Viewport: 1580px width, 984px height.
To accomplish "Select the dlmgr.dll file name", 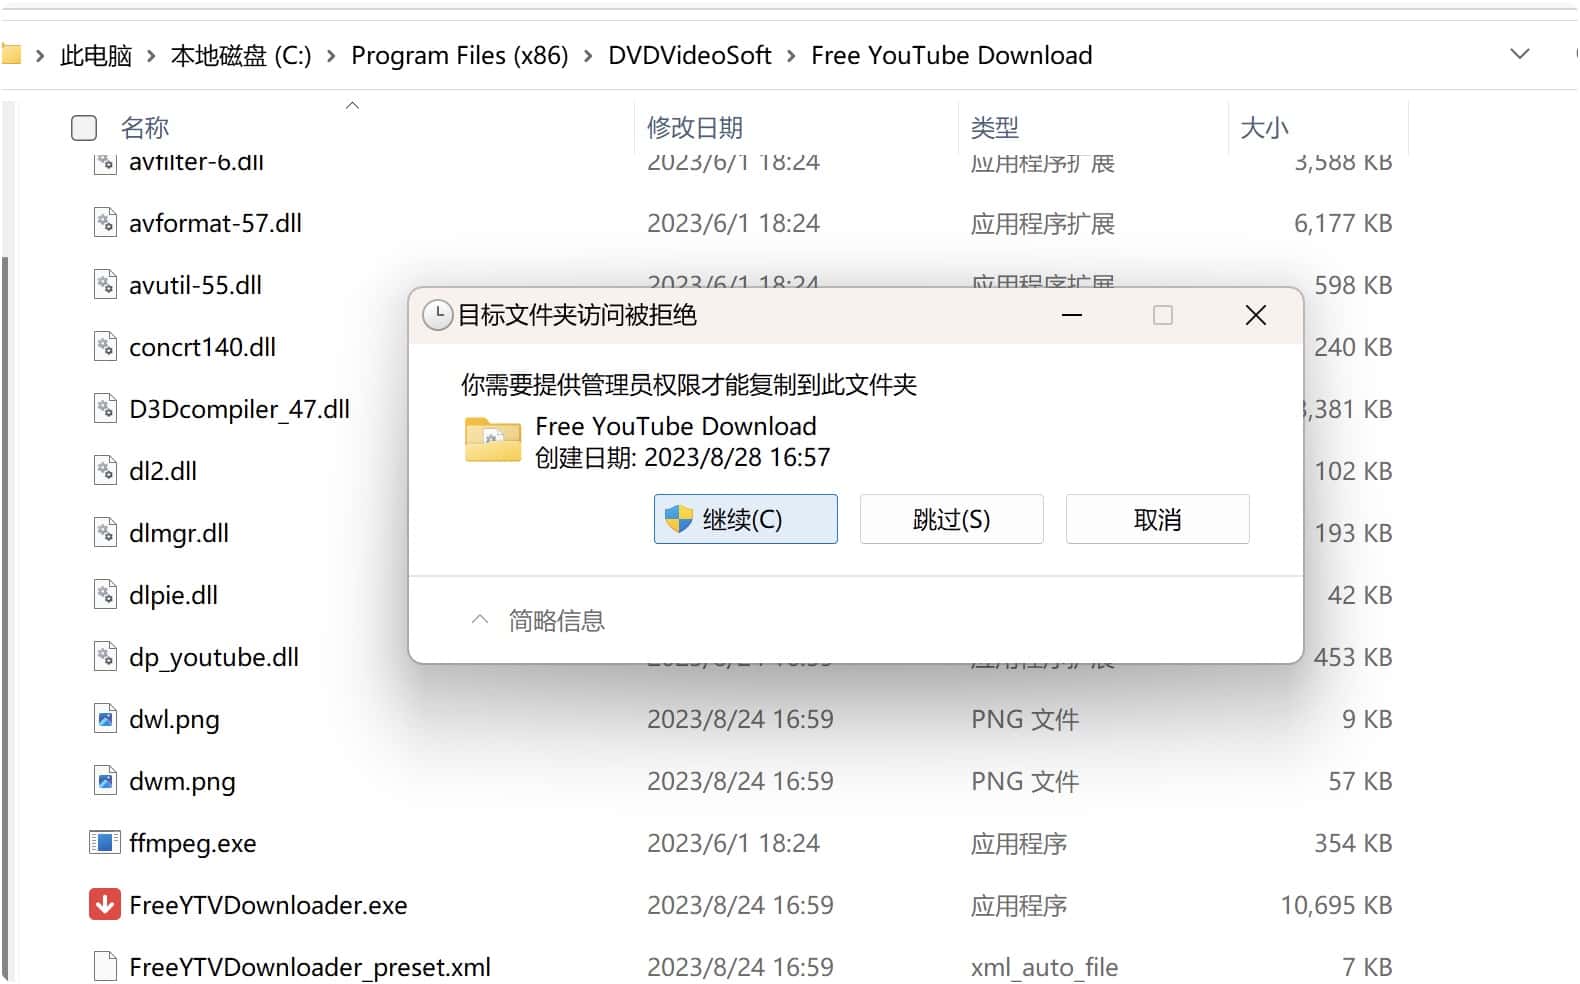I will pyautogui.click(x=179, y=533).
